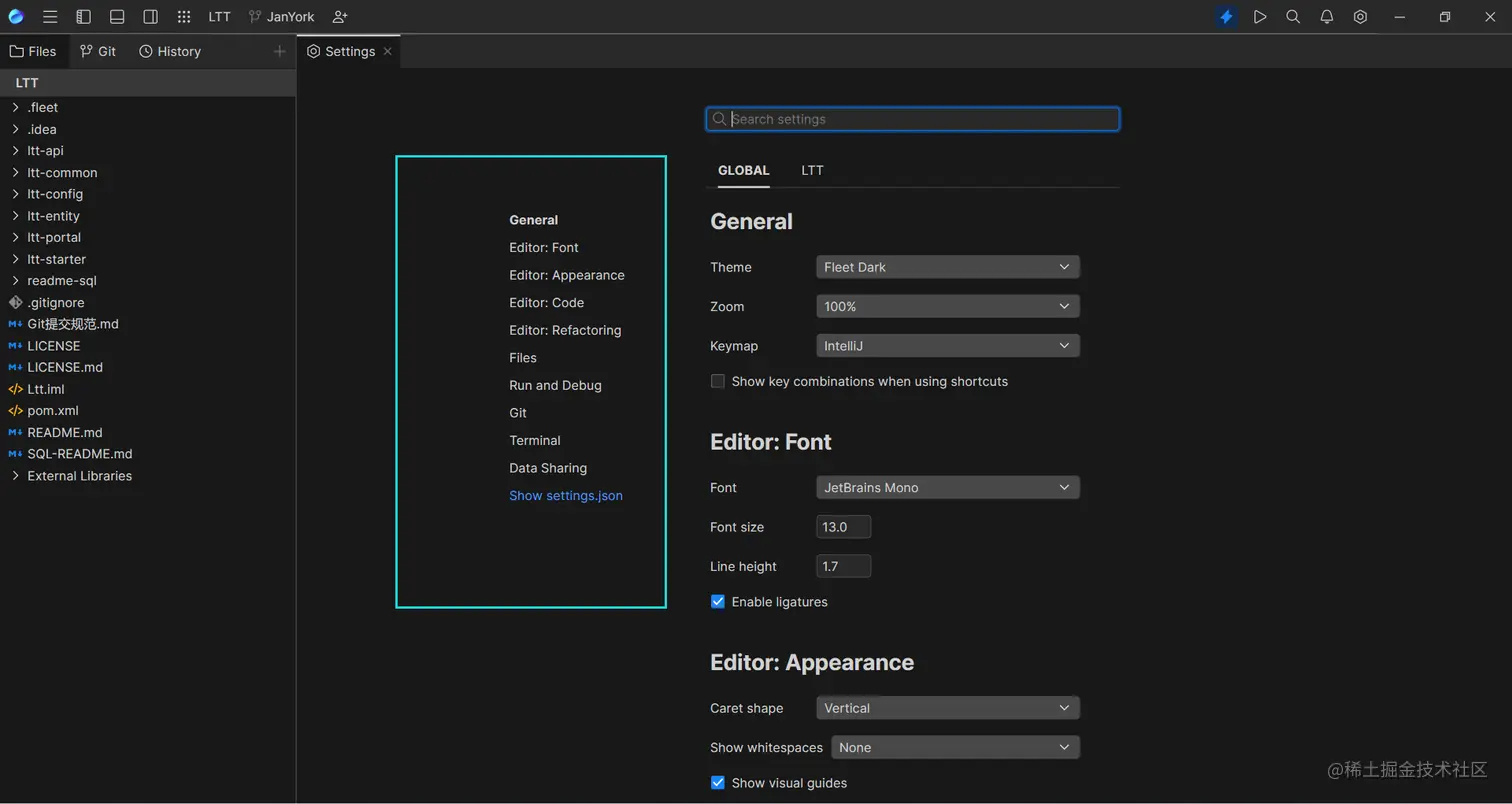Select the LTT settings tab
This screenshot has height=804, width=1512.
click(812, 170)
